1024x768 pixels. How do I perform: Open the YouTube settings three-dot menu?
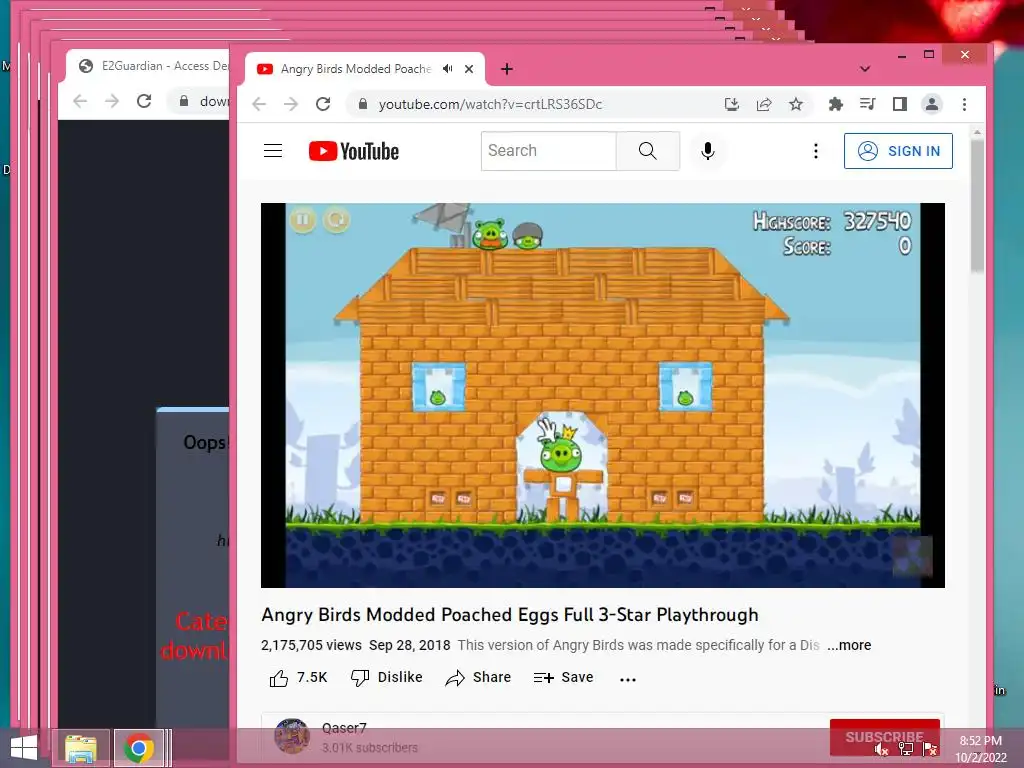pos(816,151)
